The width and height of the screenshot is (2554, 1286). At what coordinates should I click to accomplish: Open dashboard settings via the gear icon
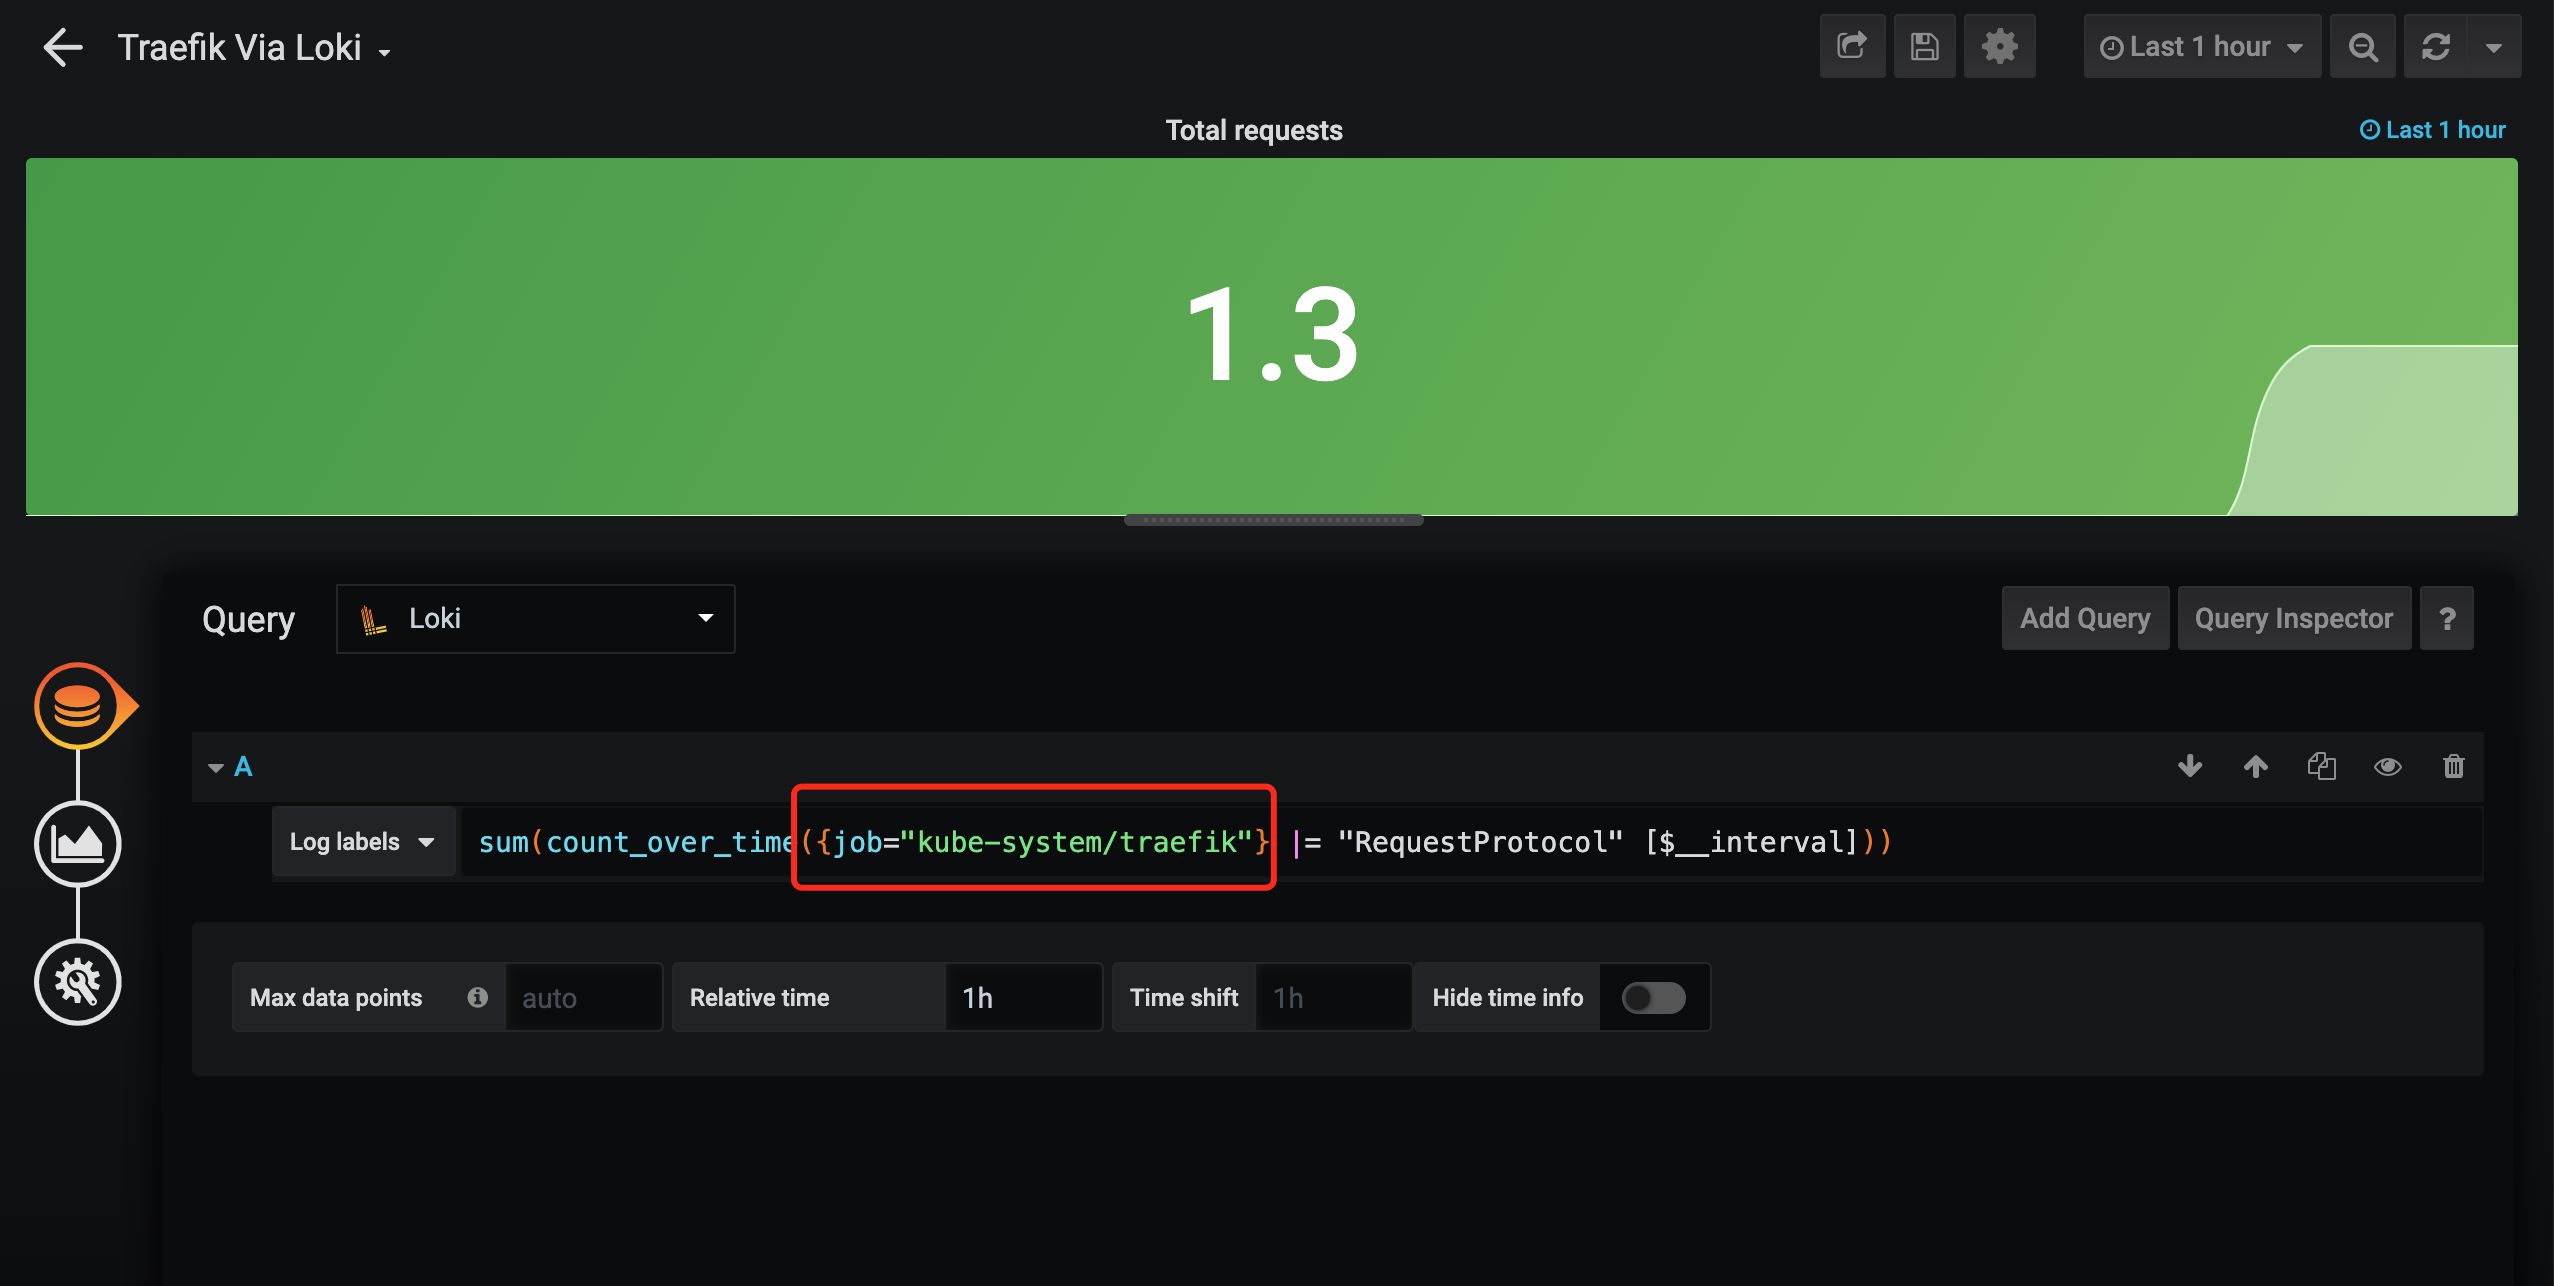(x=1999, y=46)
